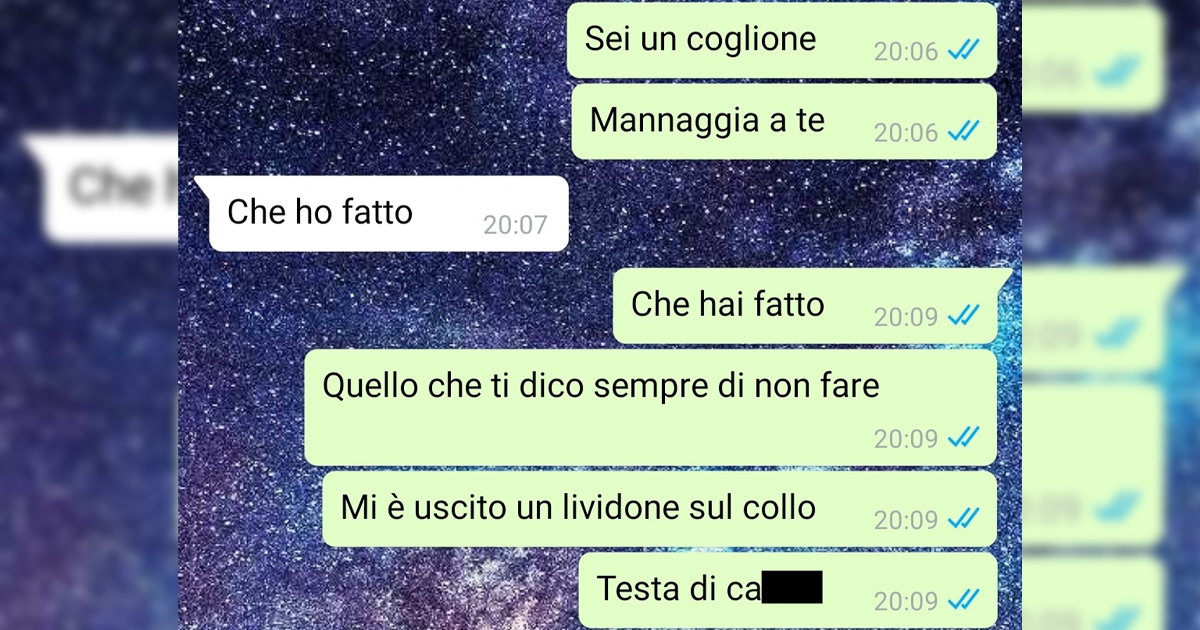Tap the 'Testa di ca' message bubble
The height and width of the screenshot is (630, 1200).
[x=788, y=590]
